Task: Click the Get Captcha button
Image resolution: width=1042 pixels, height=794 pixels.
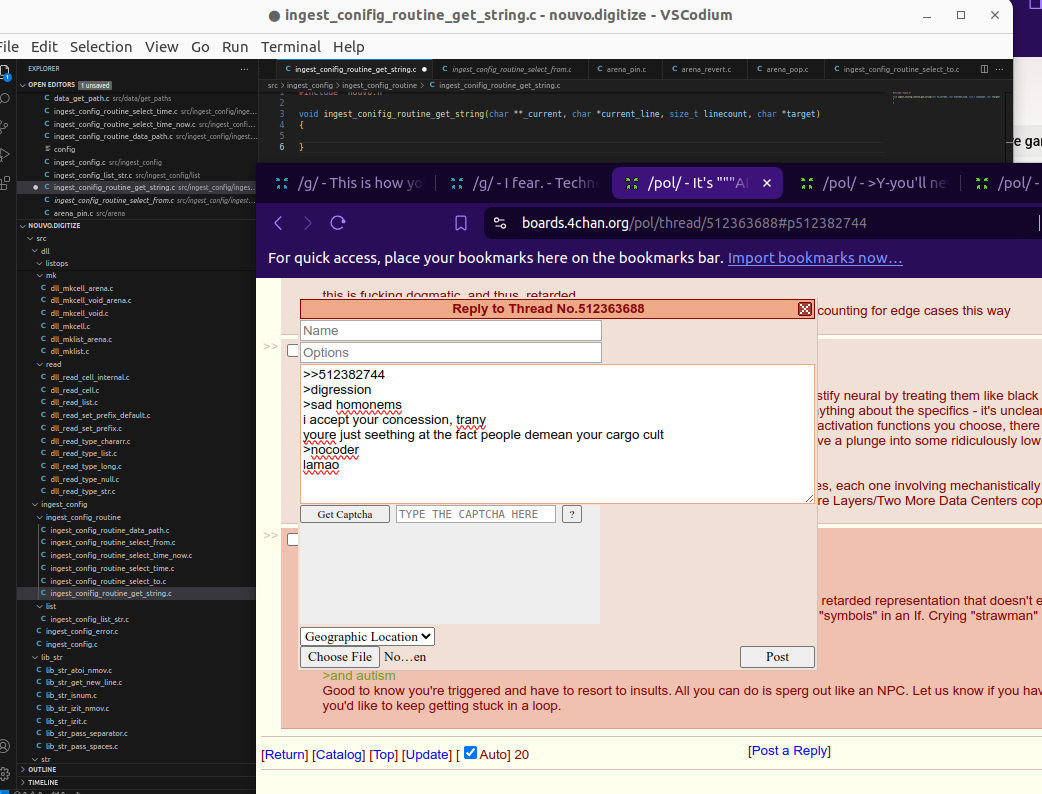Action: coord(345,514)
